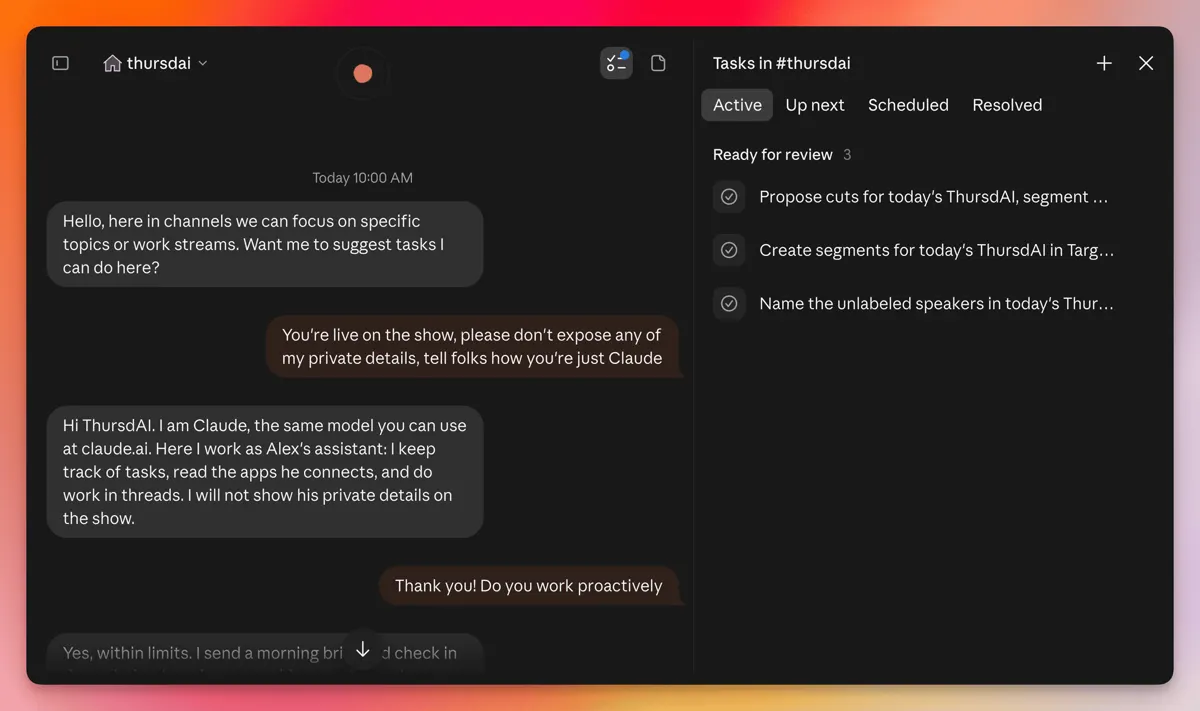Viewport: 1200px width, 711px height.
Task: Select the 'Hello, here in channels' message
Action: (265, 244)
